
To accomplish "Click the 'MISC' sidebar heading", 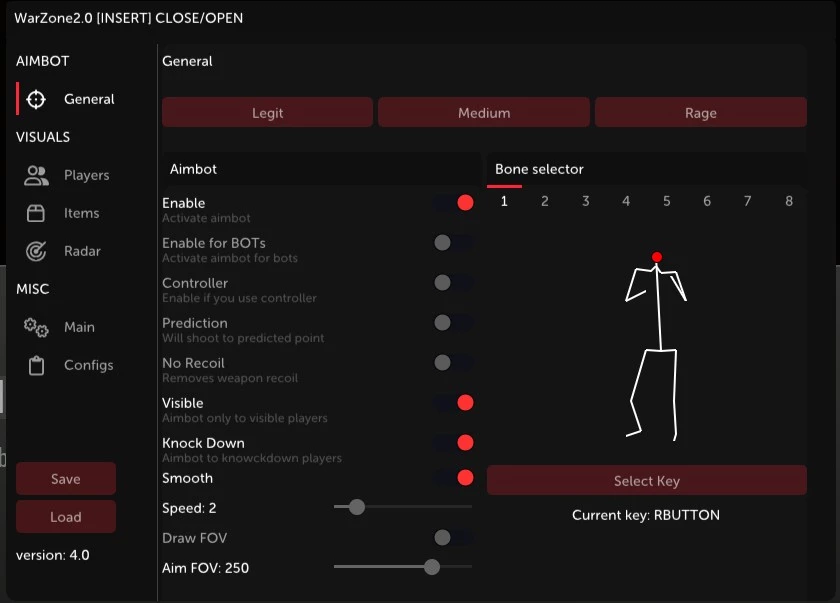I will 33,289.
